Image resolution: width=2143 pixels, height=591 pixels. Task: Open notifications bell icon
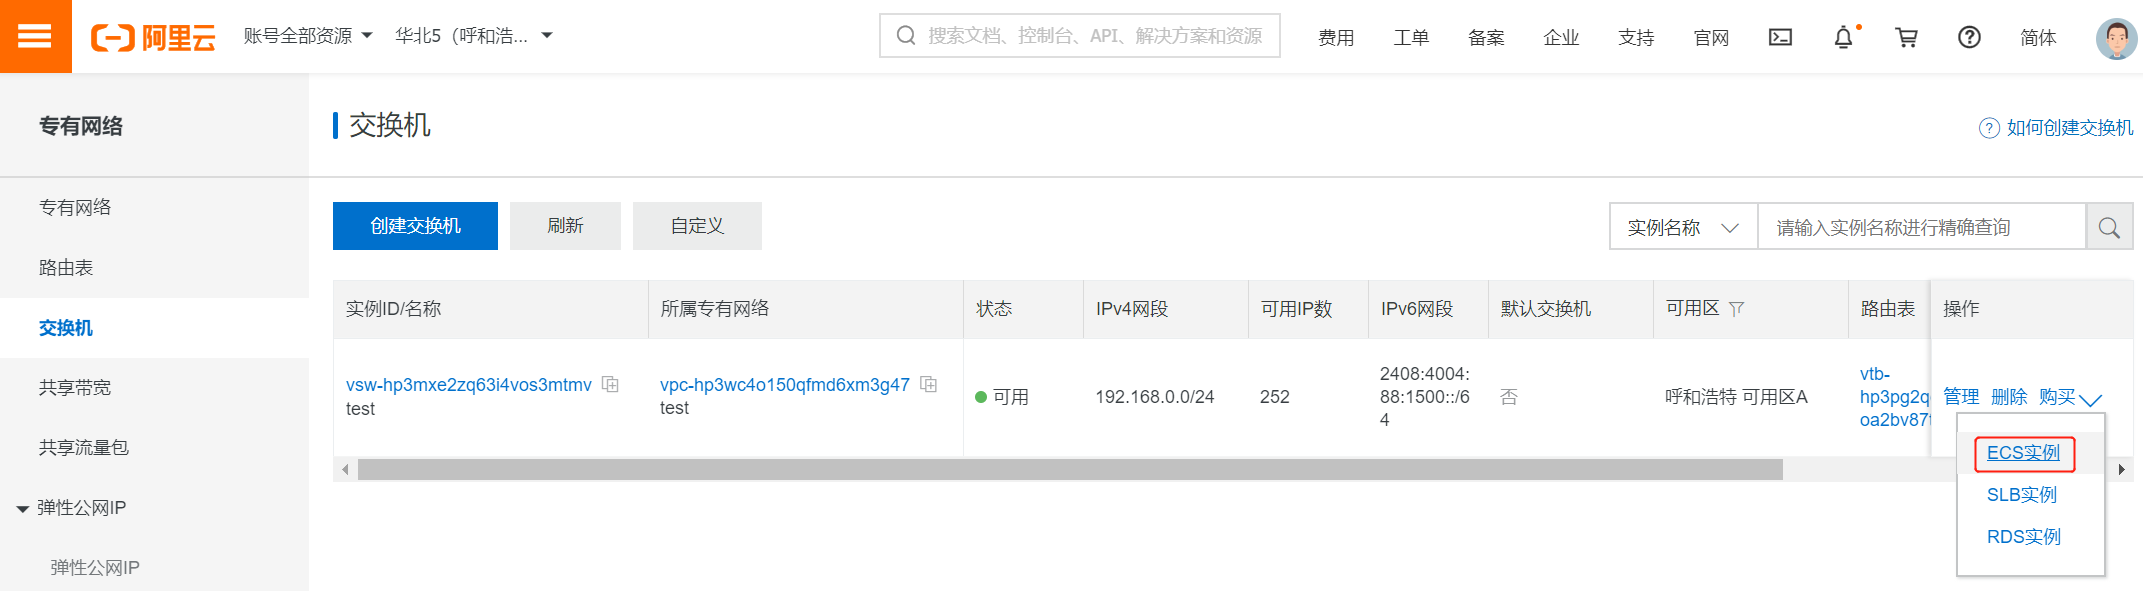coord(1843,37)
